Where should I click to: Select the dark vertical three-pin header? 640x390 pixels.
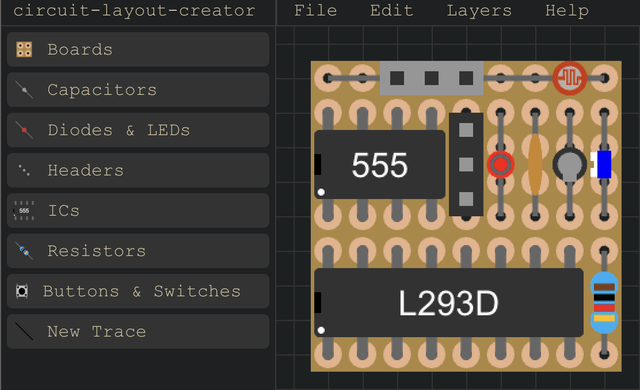tap(466, 164)
